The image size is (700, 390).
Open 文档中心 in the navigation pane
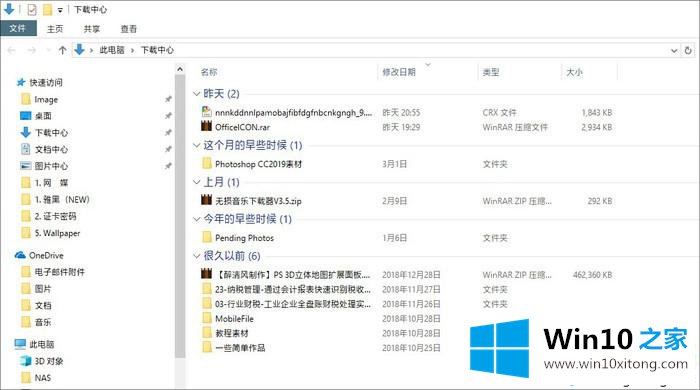pos(51,149)
